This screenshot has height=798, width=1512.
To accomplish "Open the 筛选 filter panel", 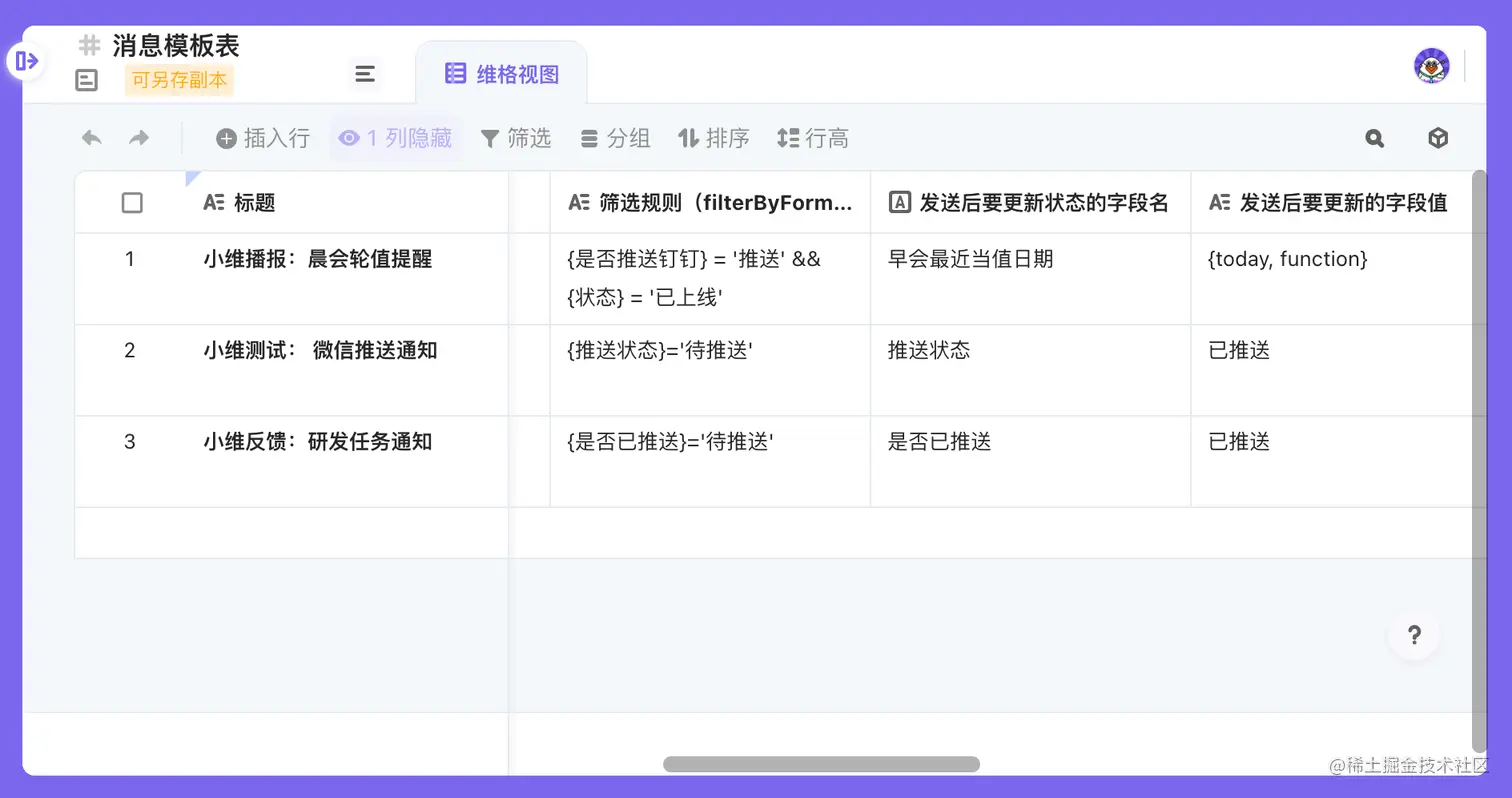I will point(516,138).
